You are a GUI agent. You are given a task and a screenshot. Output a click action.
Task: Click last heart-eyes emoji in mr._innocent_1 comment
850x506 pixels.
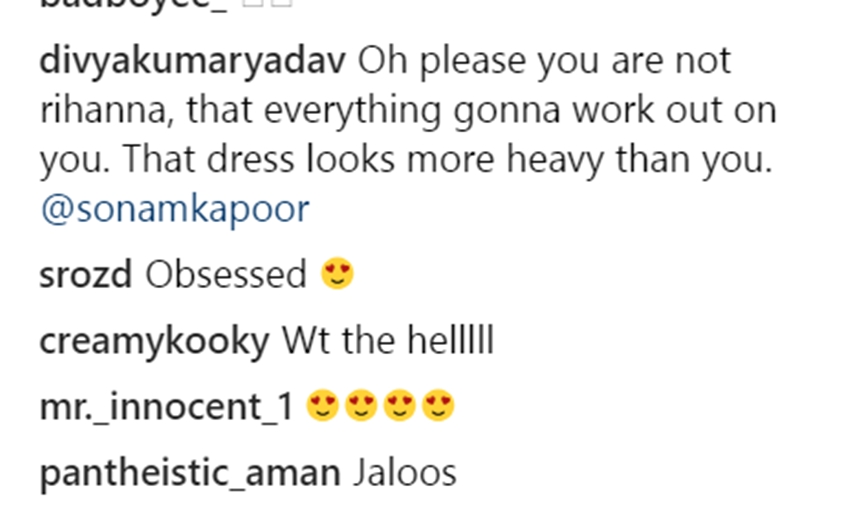pos(438,405)
